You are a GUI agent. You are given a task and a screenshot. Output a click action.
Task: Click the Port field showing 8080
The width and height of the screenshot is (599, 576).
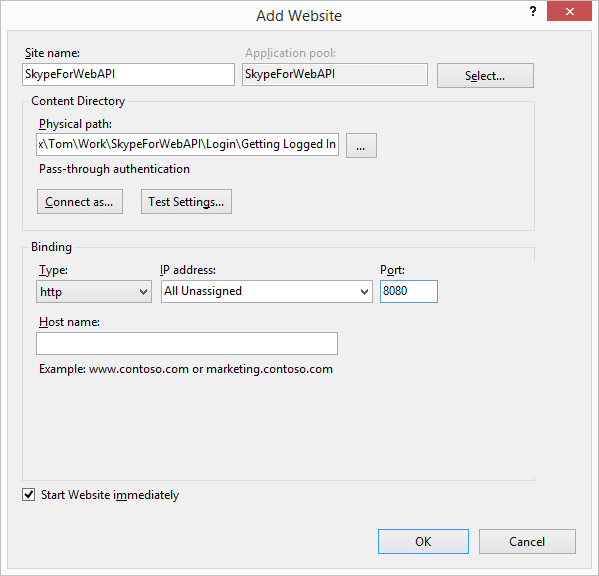coord(409,292)
